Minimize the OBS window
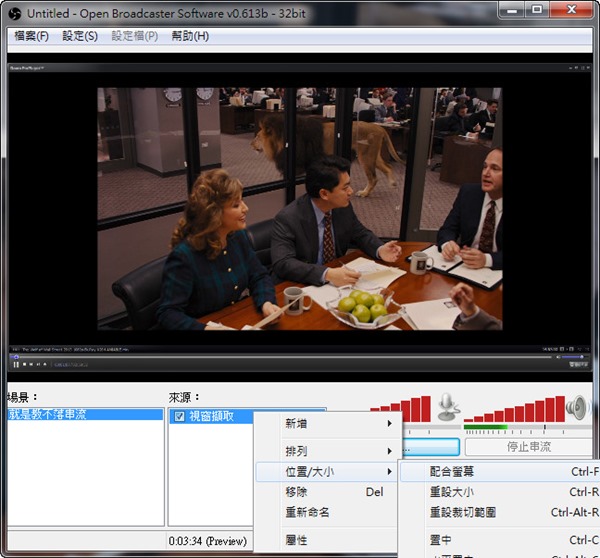Image resolution: width=600 pixels, height=558 pixels. coord(512,10)
